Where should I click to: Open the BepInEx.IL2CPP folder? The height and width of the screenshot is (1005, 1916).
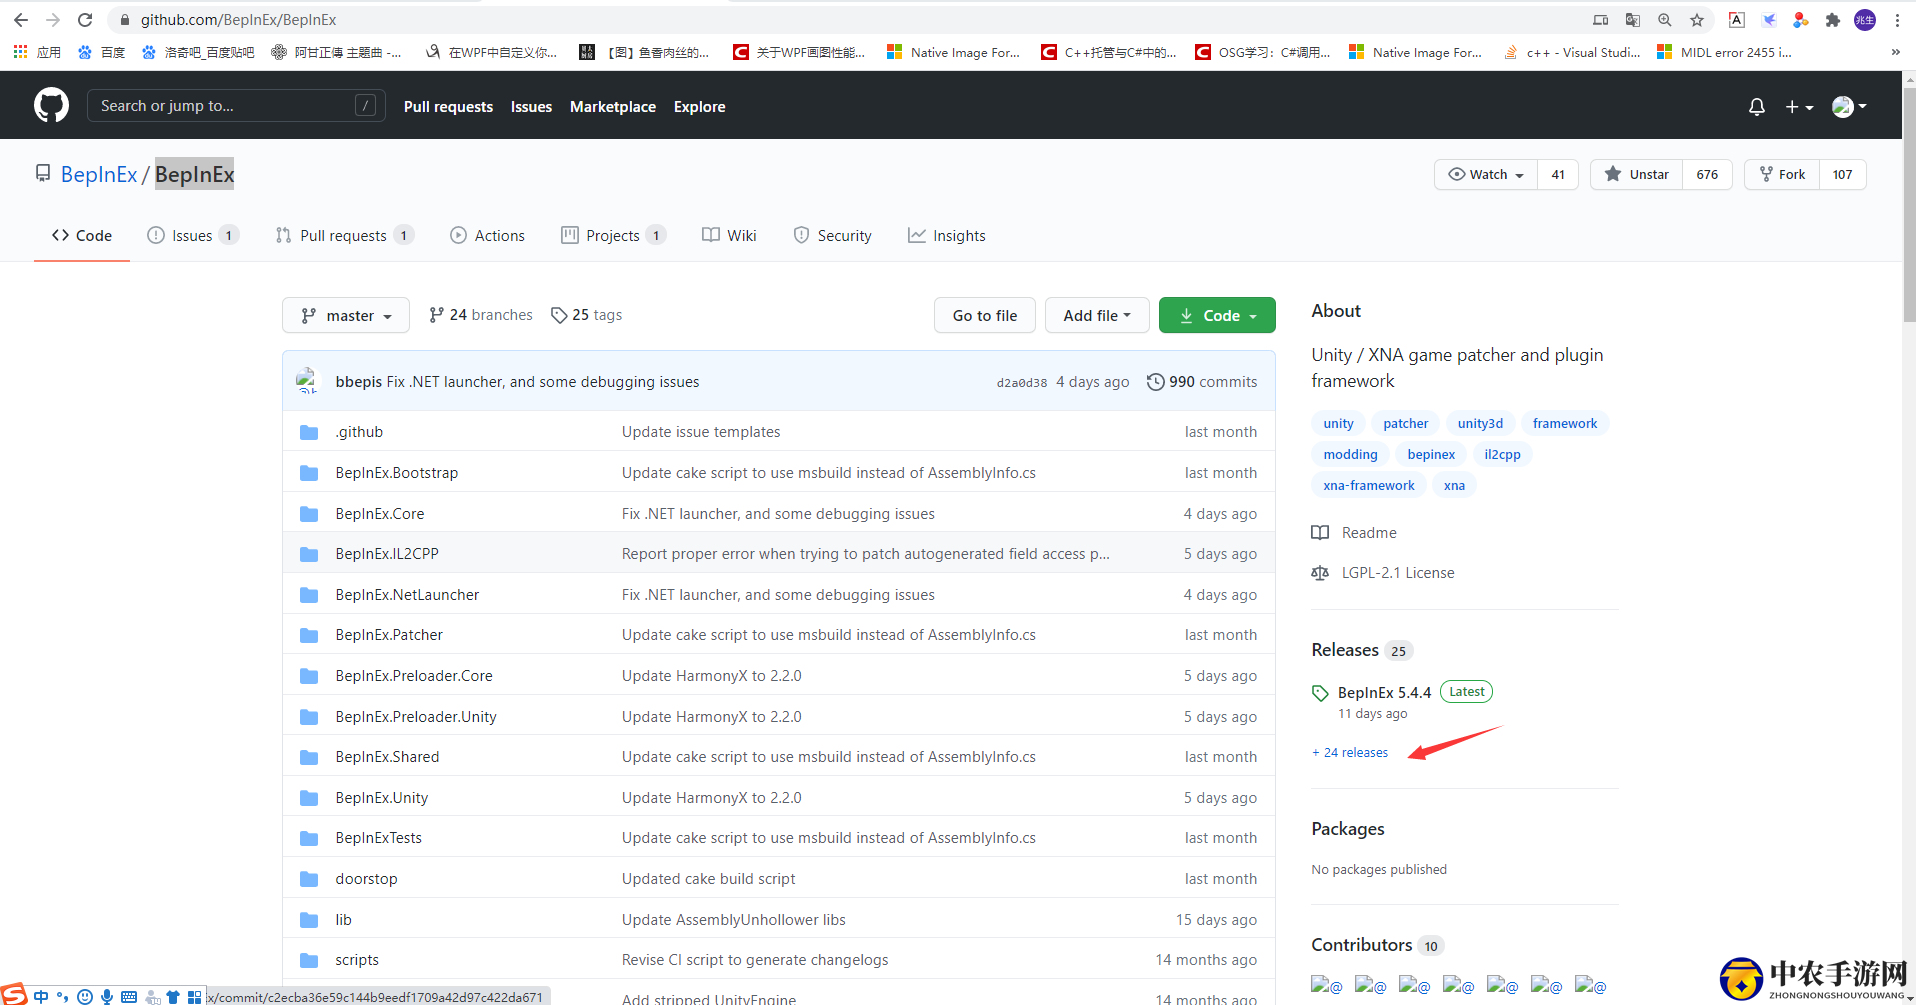click(387, 554)
